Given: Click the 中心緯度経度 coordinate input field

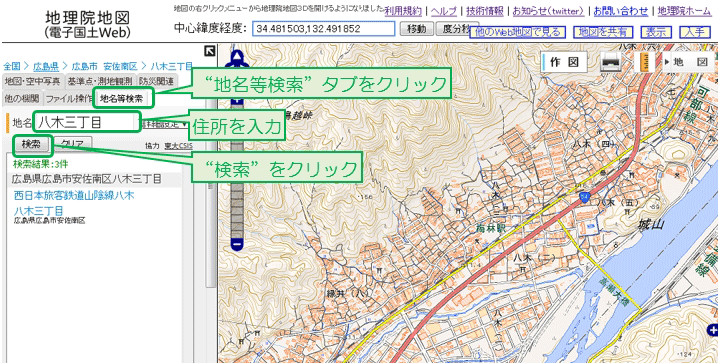Looking at the screenshot, I should click(323, 29).
